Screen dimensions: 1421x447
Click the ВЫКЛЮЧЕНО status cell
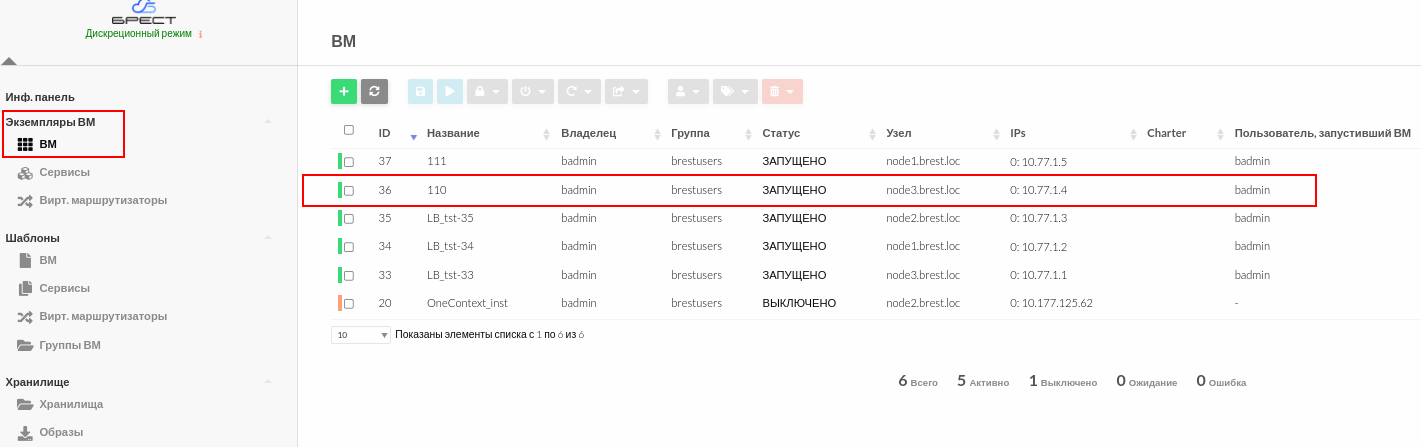tap(799, 302)
